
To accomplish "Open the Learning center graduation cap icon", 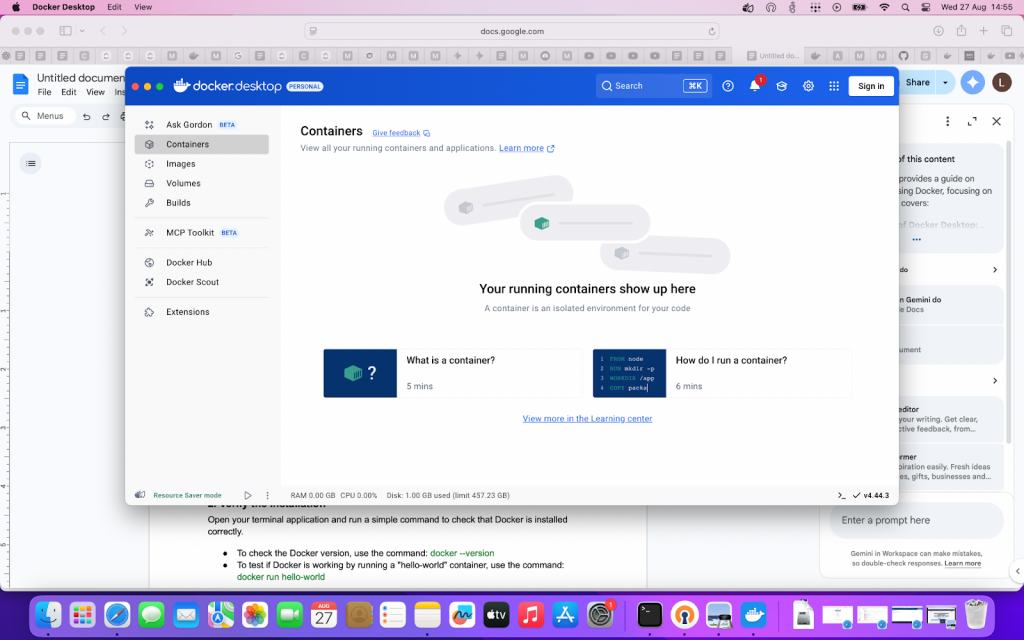I will click(x=782, y=86).
